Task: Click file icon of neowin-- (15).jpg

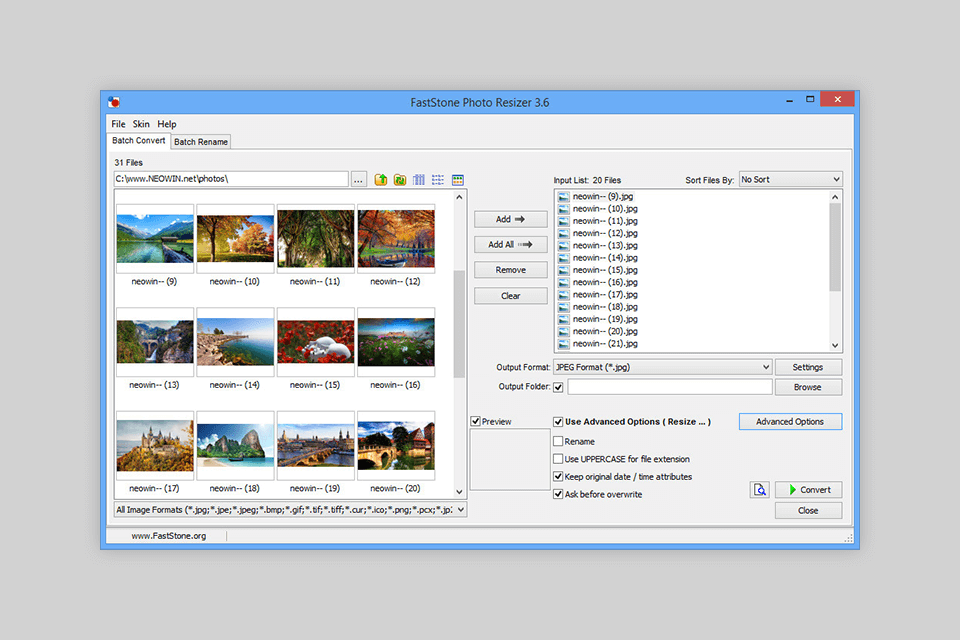Action: click(x=563, y=270)
